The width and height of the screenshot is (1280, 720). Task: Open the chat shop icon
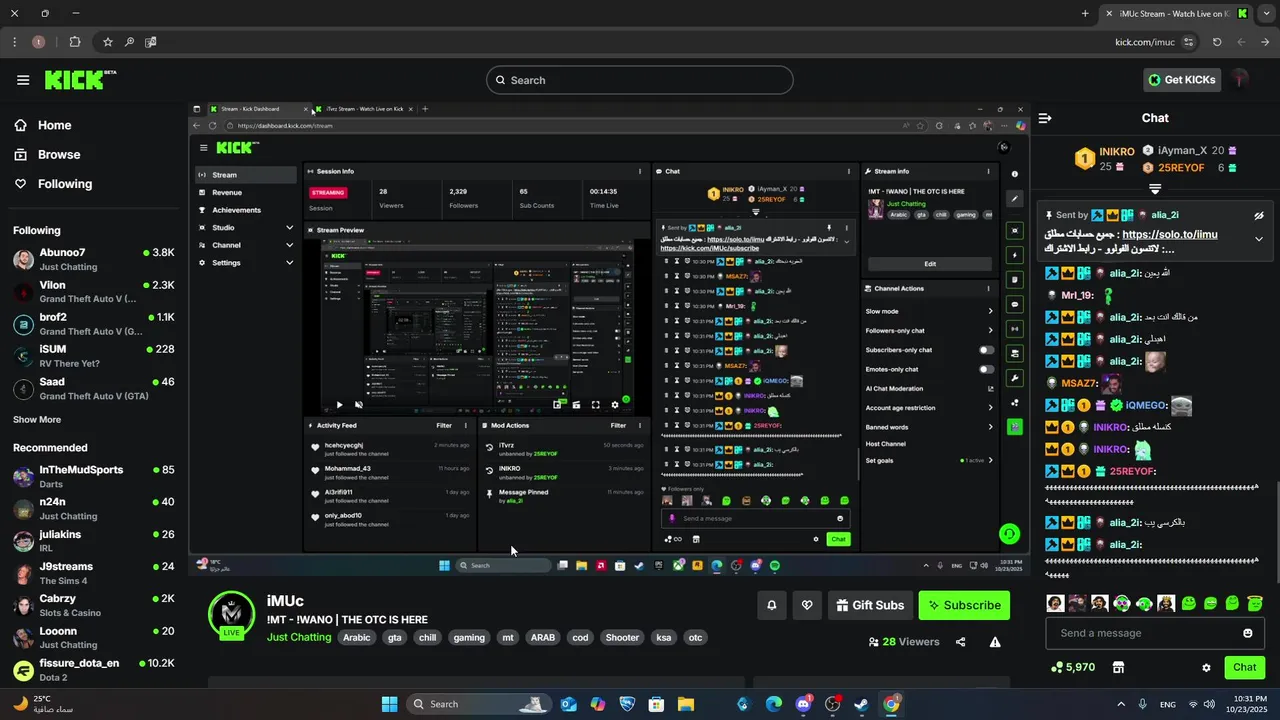(1118, 667)
